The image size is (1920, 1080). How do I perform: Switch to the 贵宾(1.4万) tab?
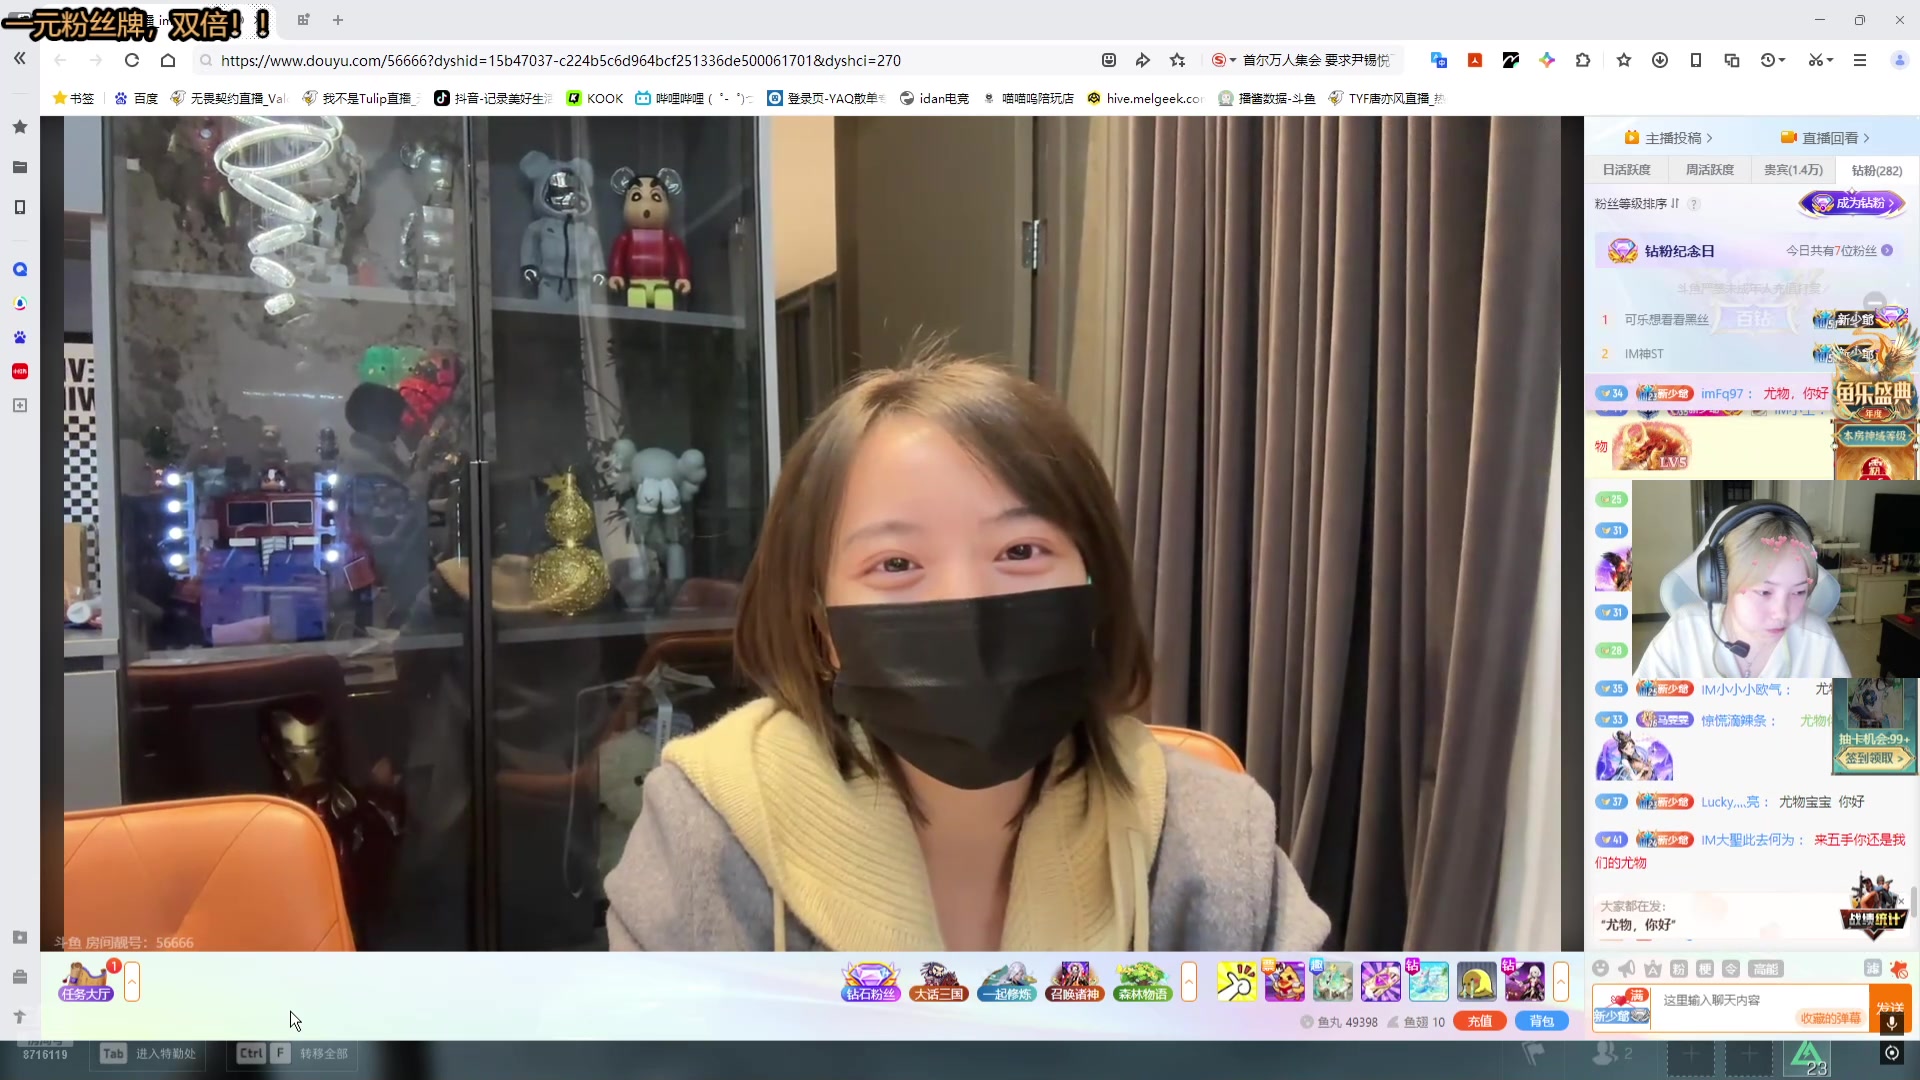(x=1792, y=170)
